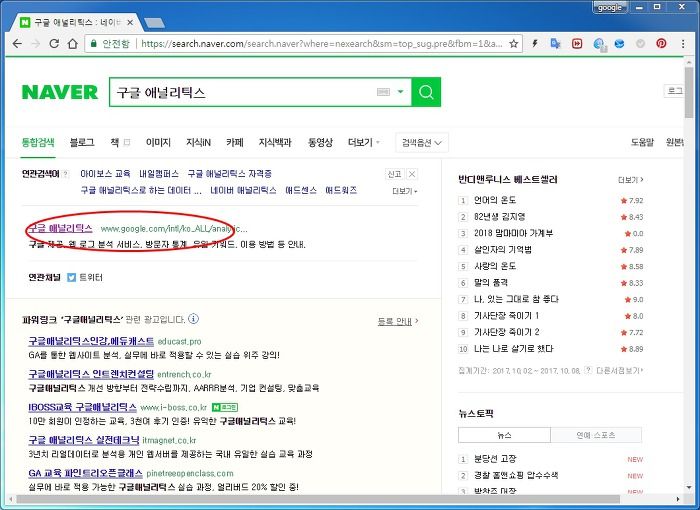
Task: Click the secure padlock icon
Action: pyautogui.click(x=93, y=43)
